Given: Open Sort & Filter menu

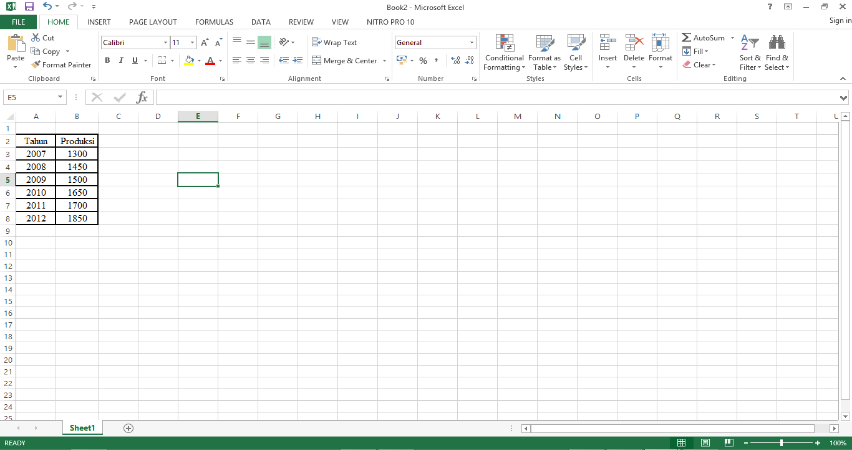Looking at the screenshot, I should (x=750, y=52).
